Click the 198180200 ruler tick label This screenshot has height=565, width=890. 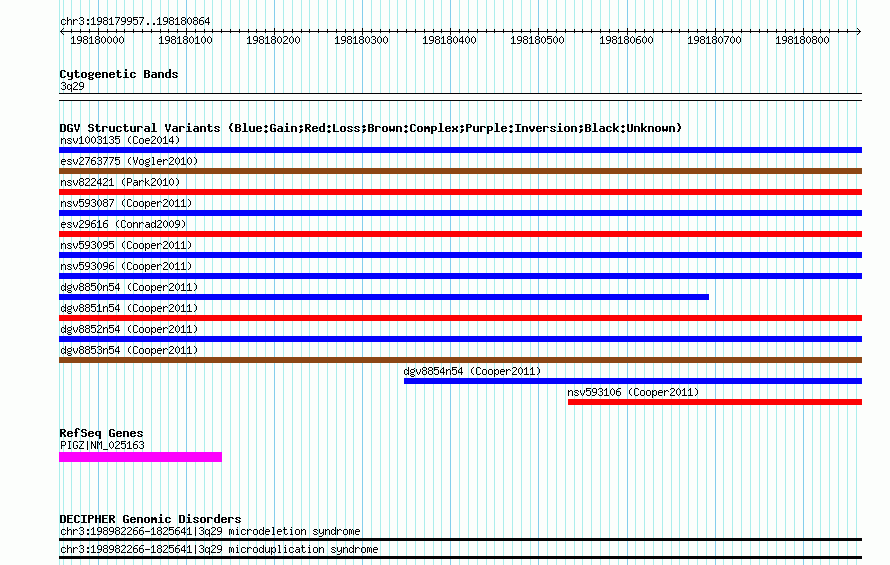click(273, 40)
